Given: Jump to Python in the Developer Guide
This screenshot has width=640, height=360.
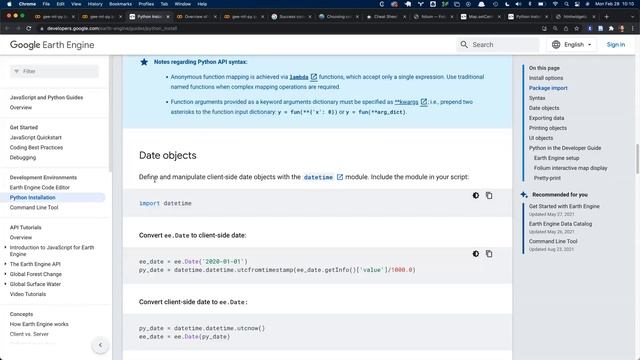Looking at the screenshot, I should [x=565, y=148].
